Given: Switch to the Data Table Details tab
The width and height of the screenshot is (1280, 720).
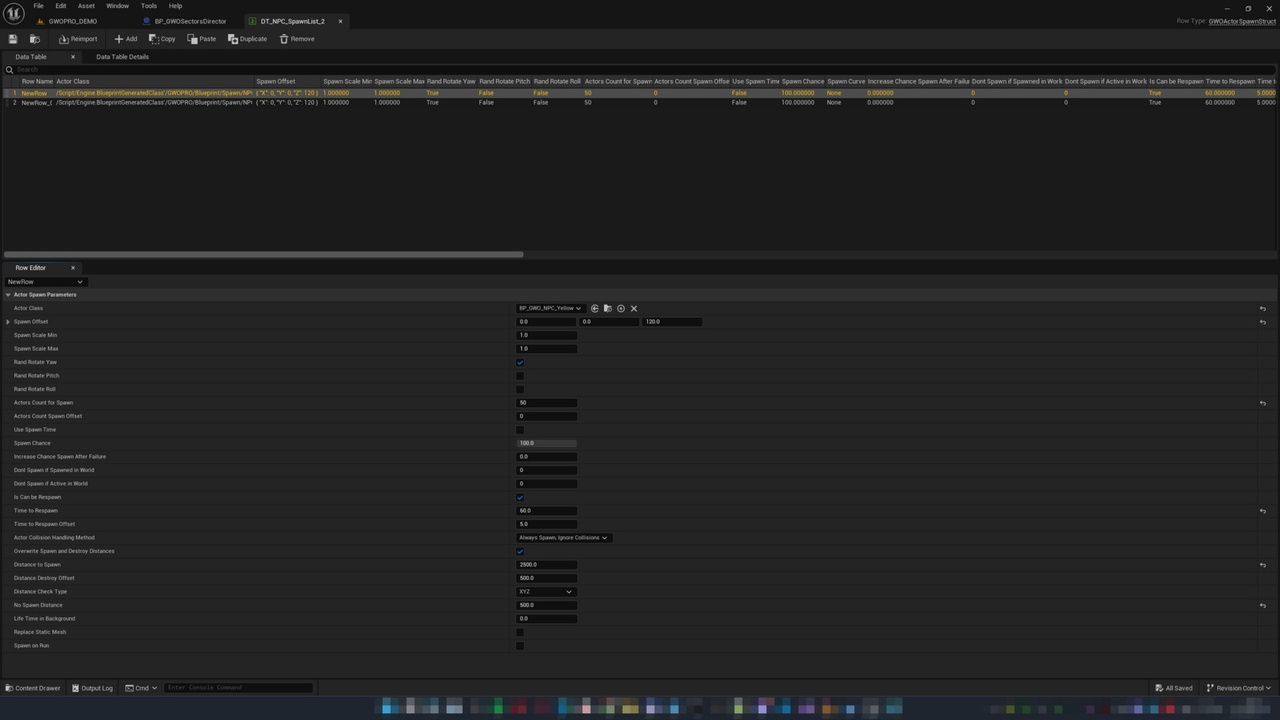Looking at the screenshot, I should point(122,57).
